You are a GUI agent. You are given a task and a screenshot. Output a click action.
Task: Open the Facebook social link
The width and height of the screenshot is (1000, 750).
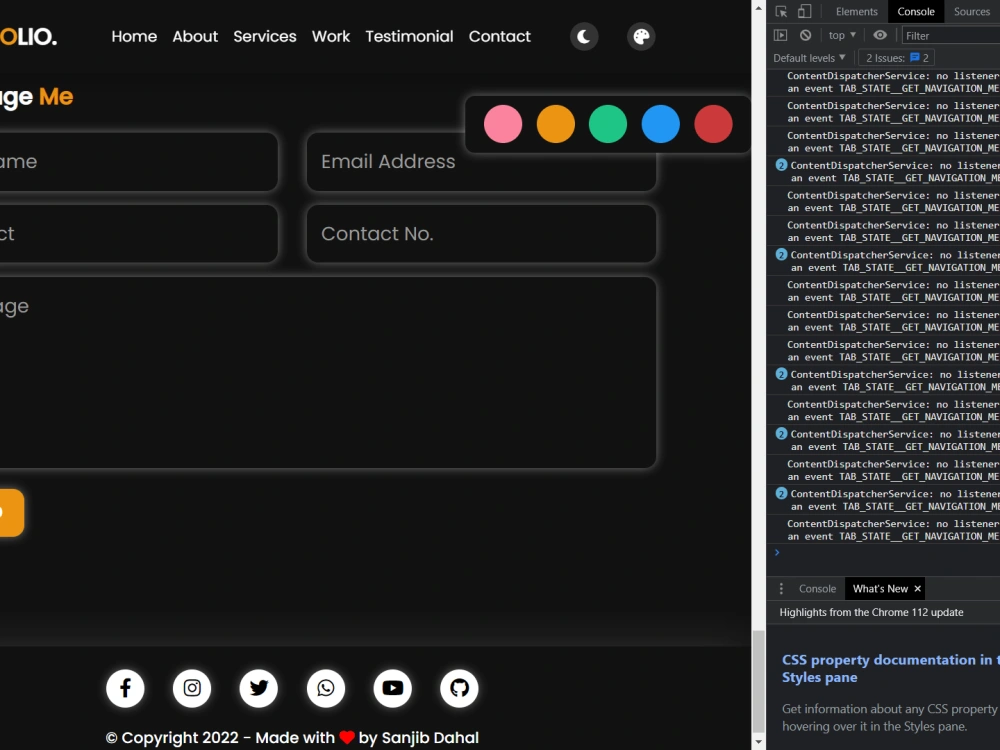(125, 688)
